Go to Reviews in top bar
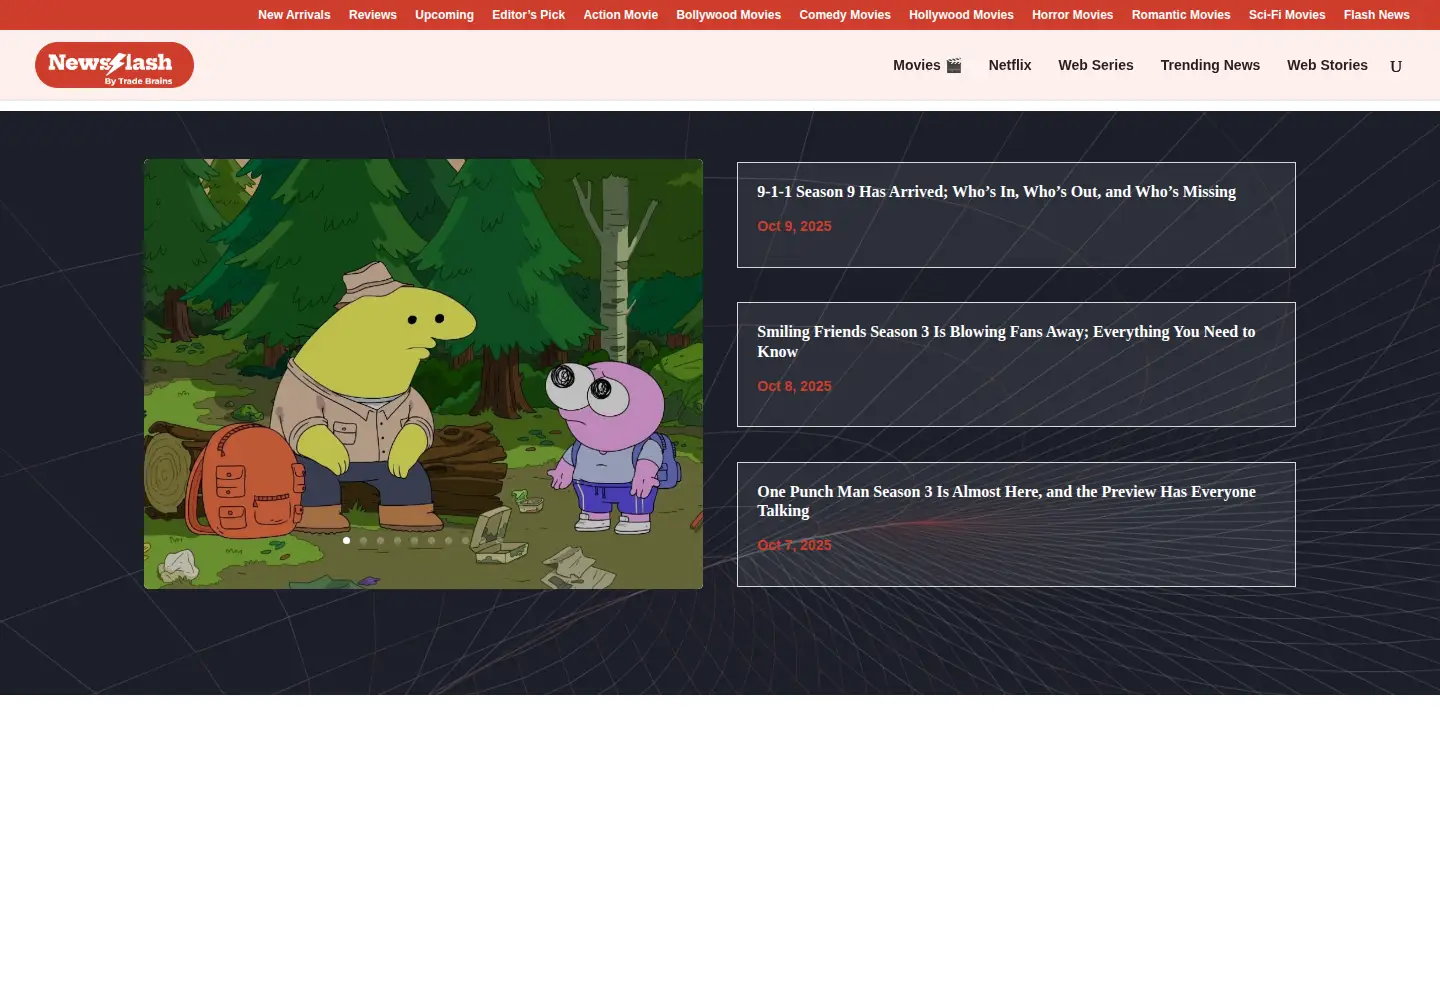1440x1000 pixels. (x=373, y=15)
